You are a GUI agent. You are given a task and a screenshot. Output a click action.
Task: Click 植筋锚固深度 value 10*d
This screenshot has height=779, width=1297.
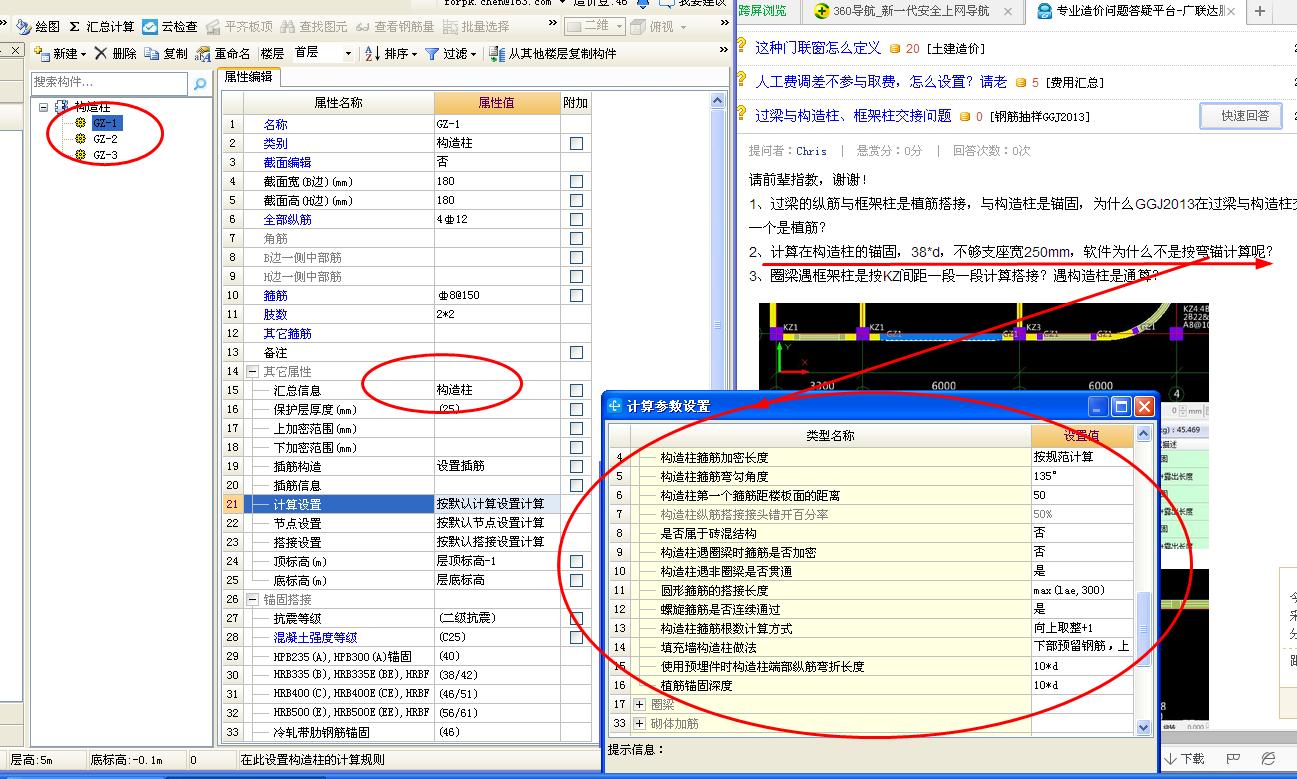coord(1082,686)
